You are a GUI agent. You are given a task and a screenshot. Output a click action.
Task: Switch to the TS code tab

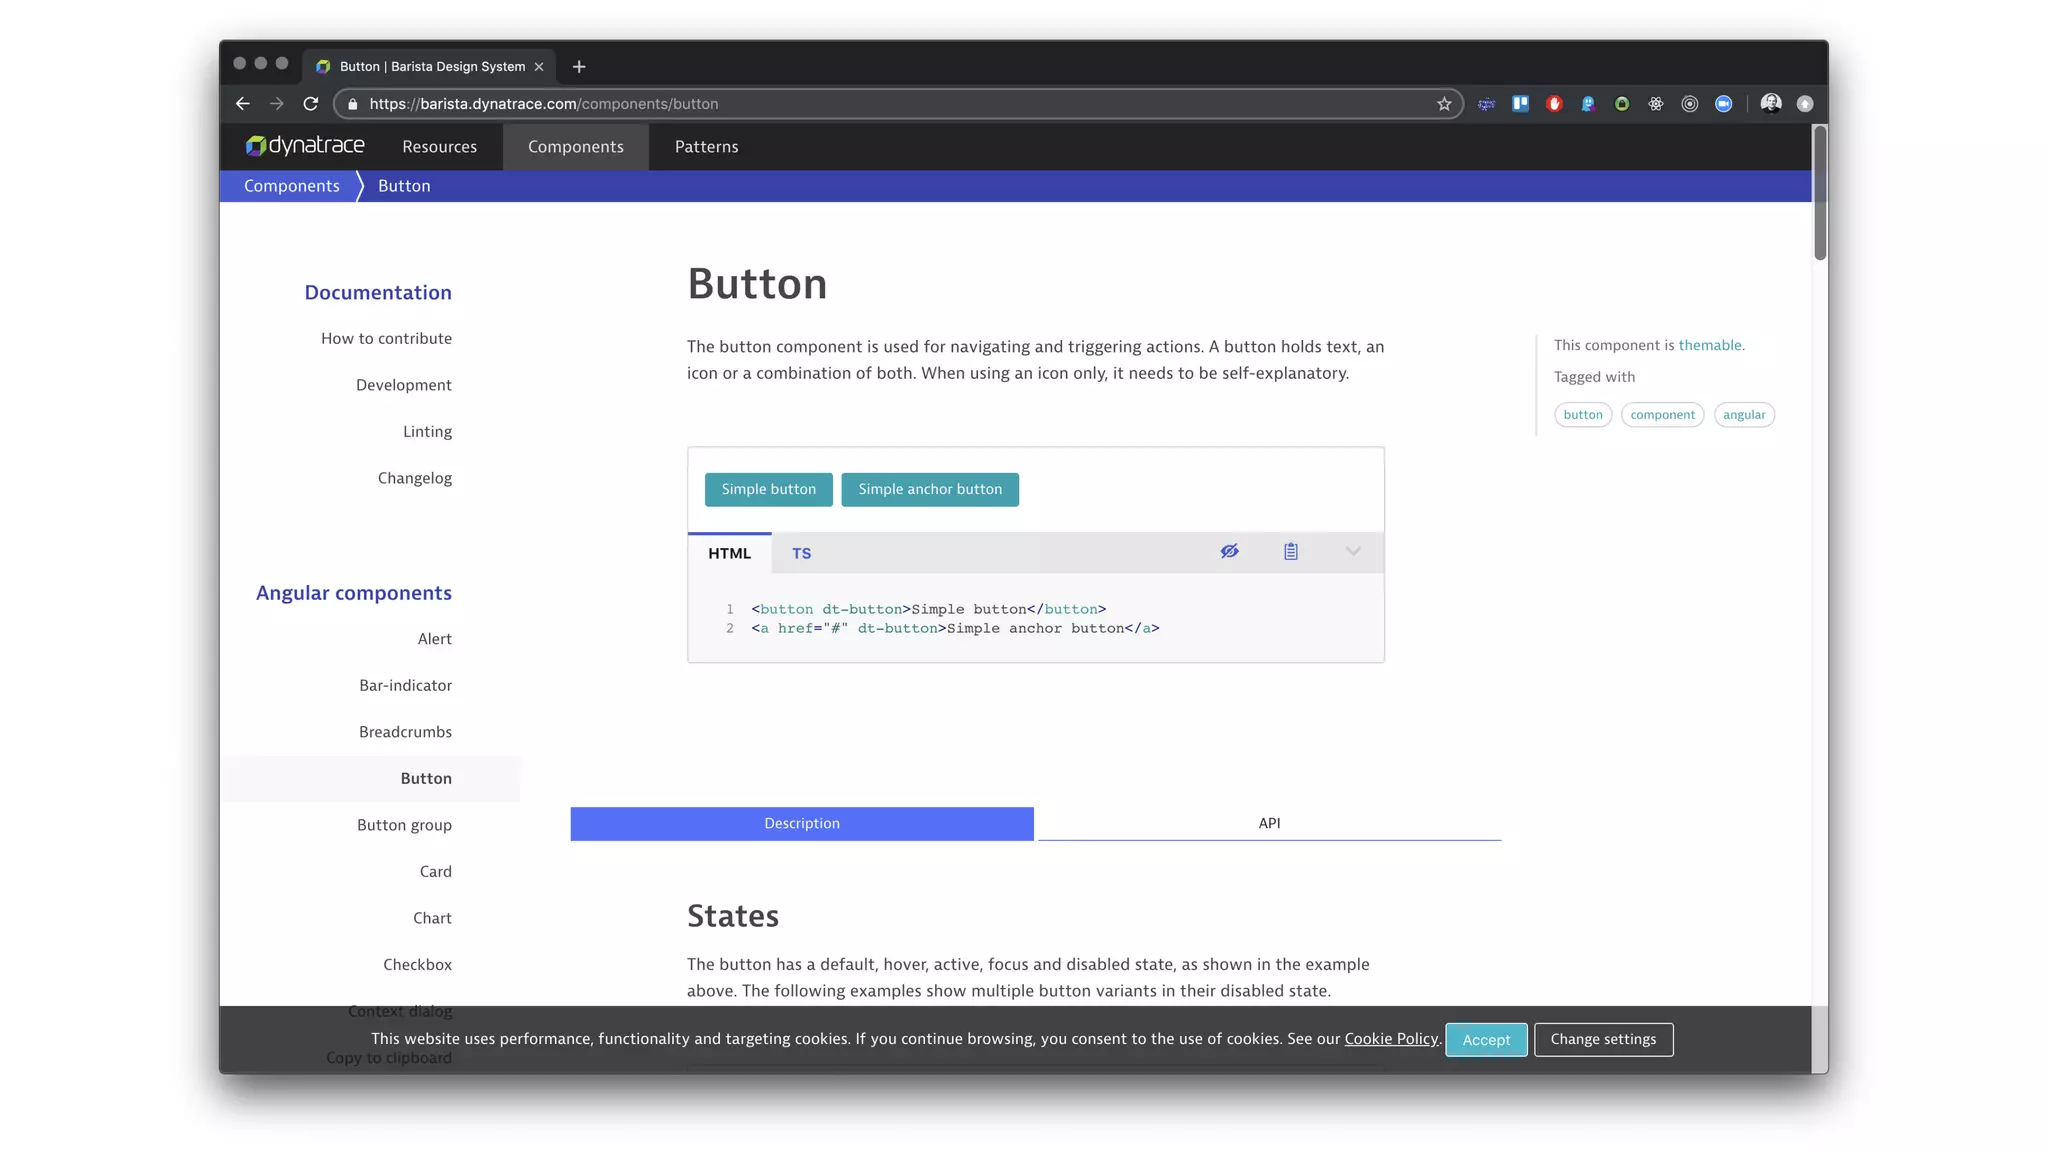(x=801, y=553)
